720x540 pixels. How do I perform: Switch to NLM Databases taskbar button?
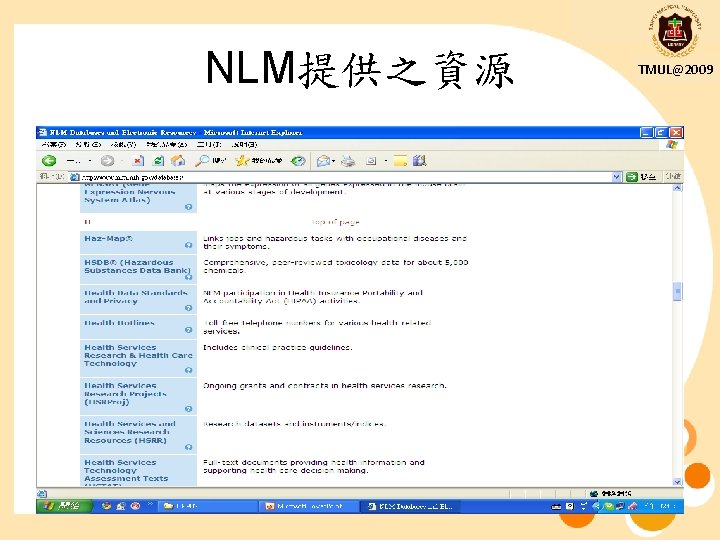click(411, 506)
